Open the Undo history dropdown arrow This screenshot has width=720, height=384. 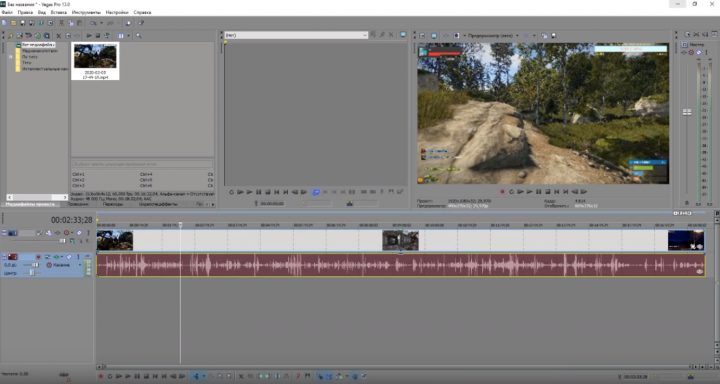pos(101,23)
